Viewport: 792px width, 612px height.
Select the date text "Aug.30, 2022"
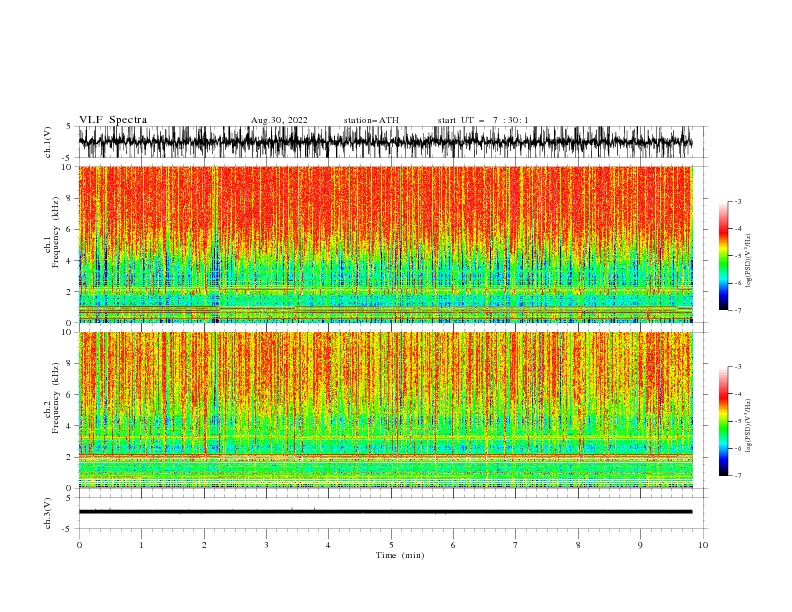tap(279, 120)
